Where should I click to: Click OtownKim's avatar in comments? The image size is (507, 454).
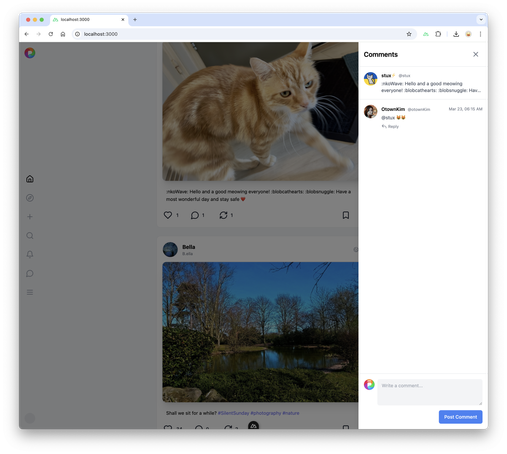[370, 112]
